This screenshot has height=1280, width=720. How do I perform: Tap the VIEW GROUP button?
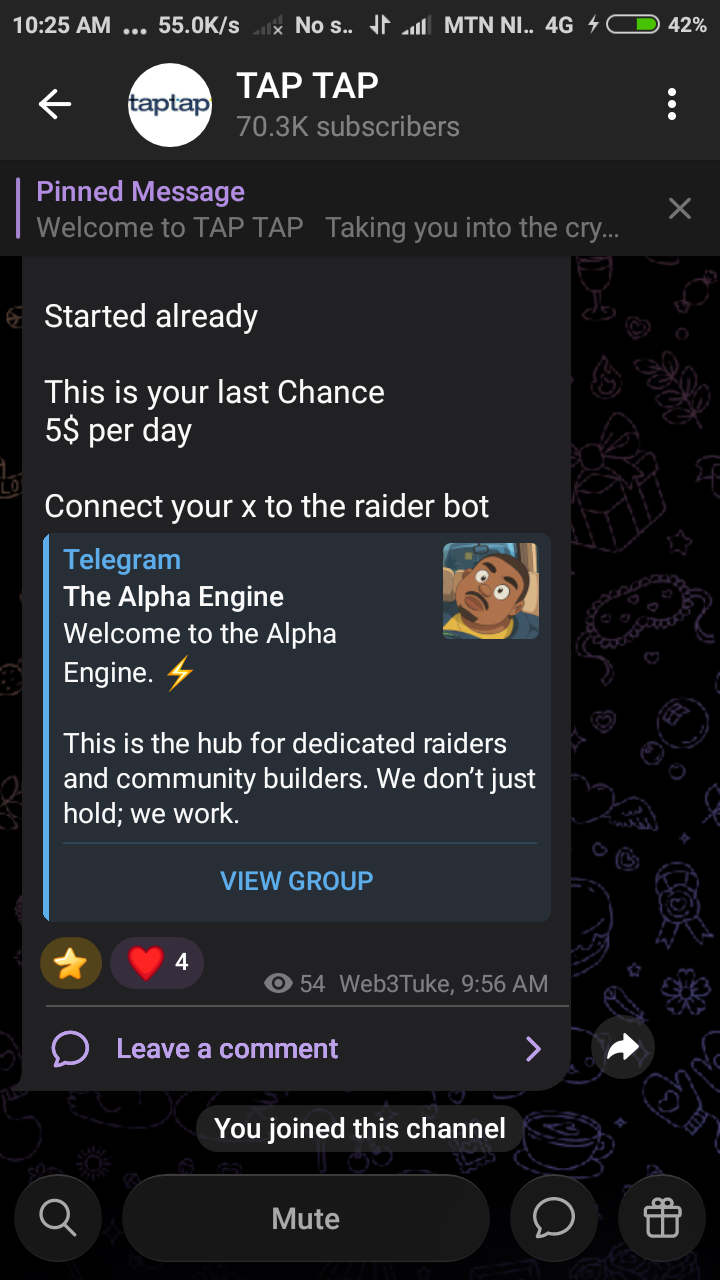tap(297, 881)
